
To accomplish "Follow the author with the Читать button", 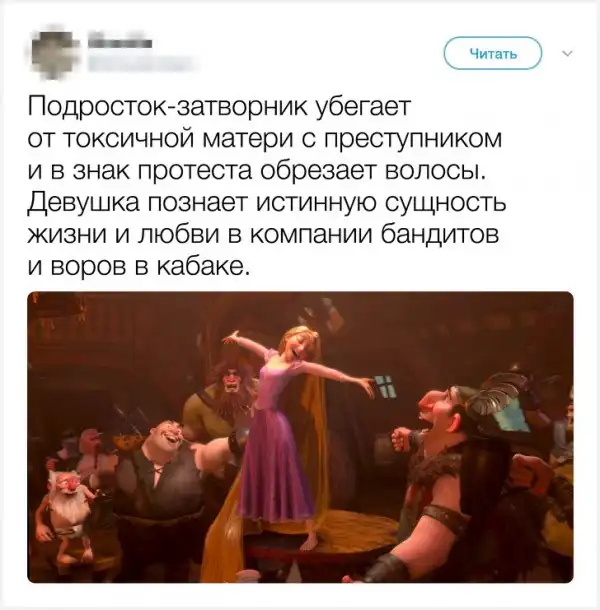I will coord(493,53).
